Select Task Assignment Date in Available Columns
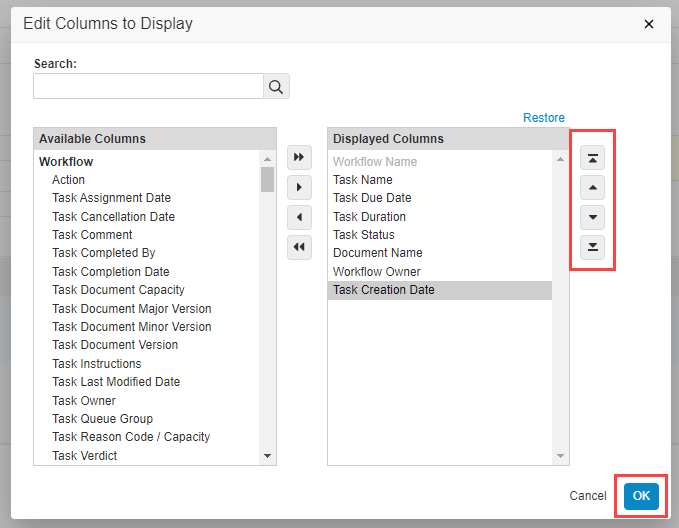 [111, 198]
